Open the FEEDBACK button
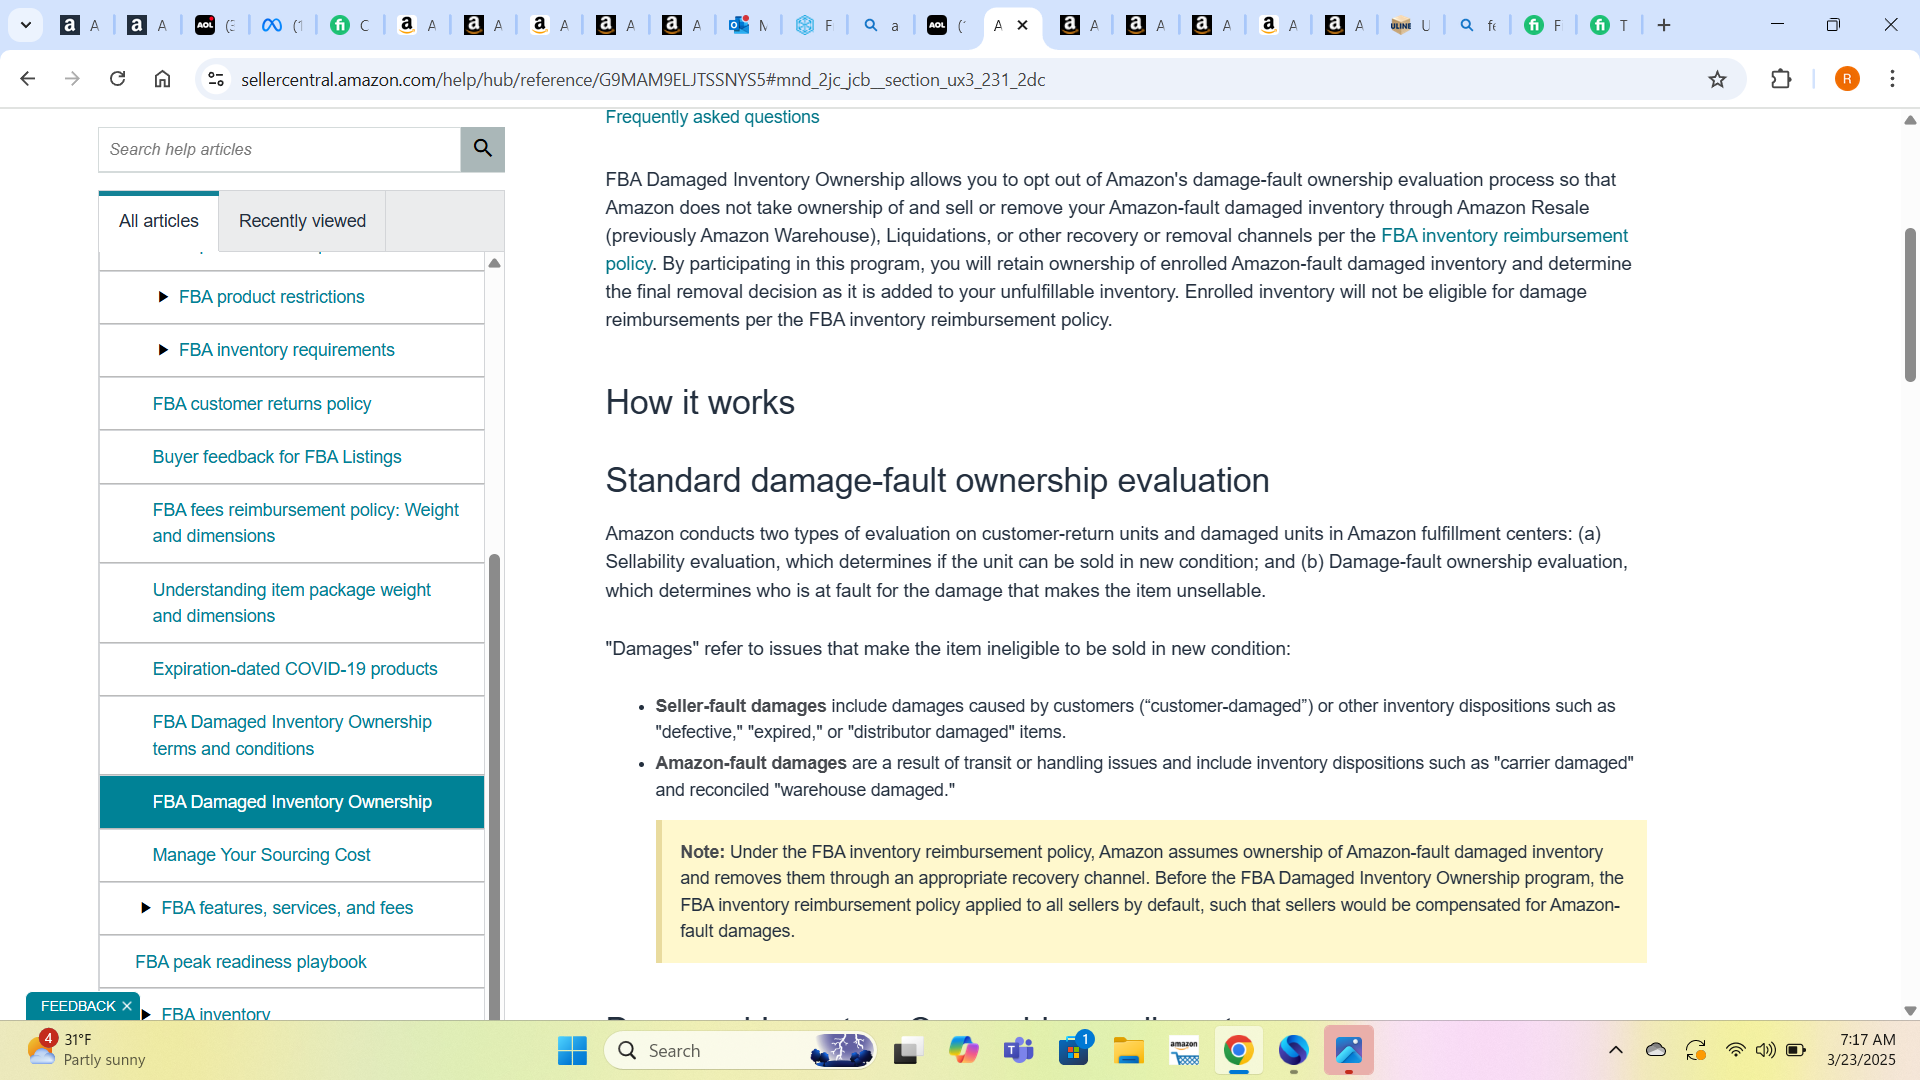The width and height of the screenshot is (1920, 1080). pyautogui.click(x=78, y=1006)
